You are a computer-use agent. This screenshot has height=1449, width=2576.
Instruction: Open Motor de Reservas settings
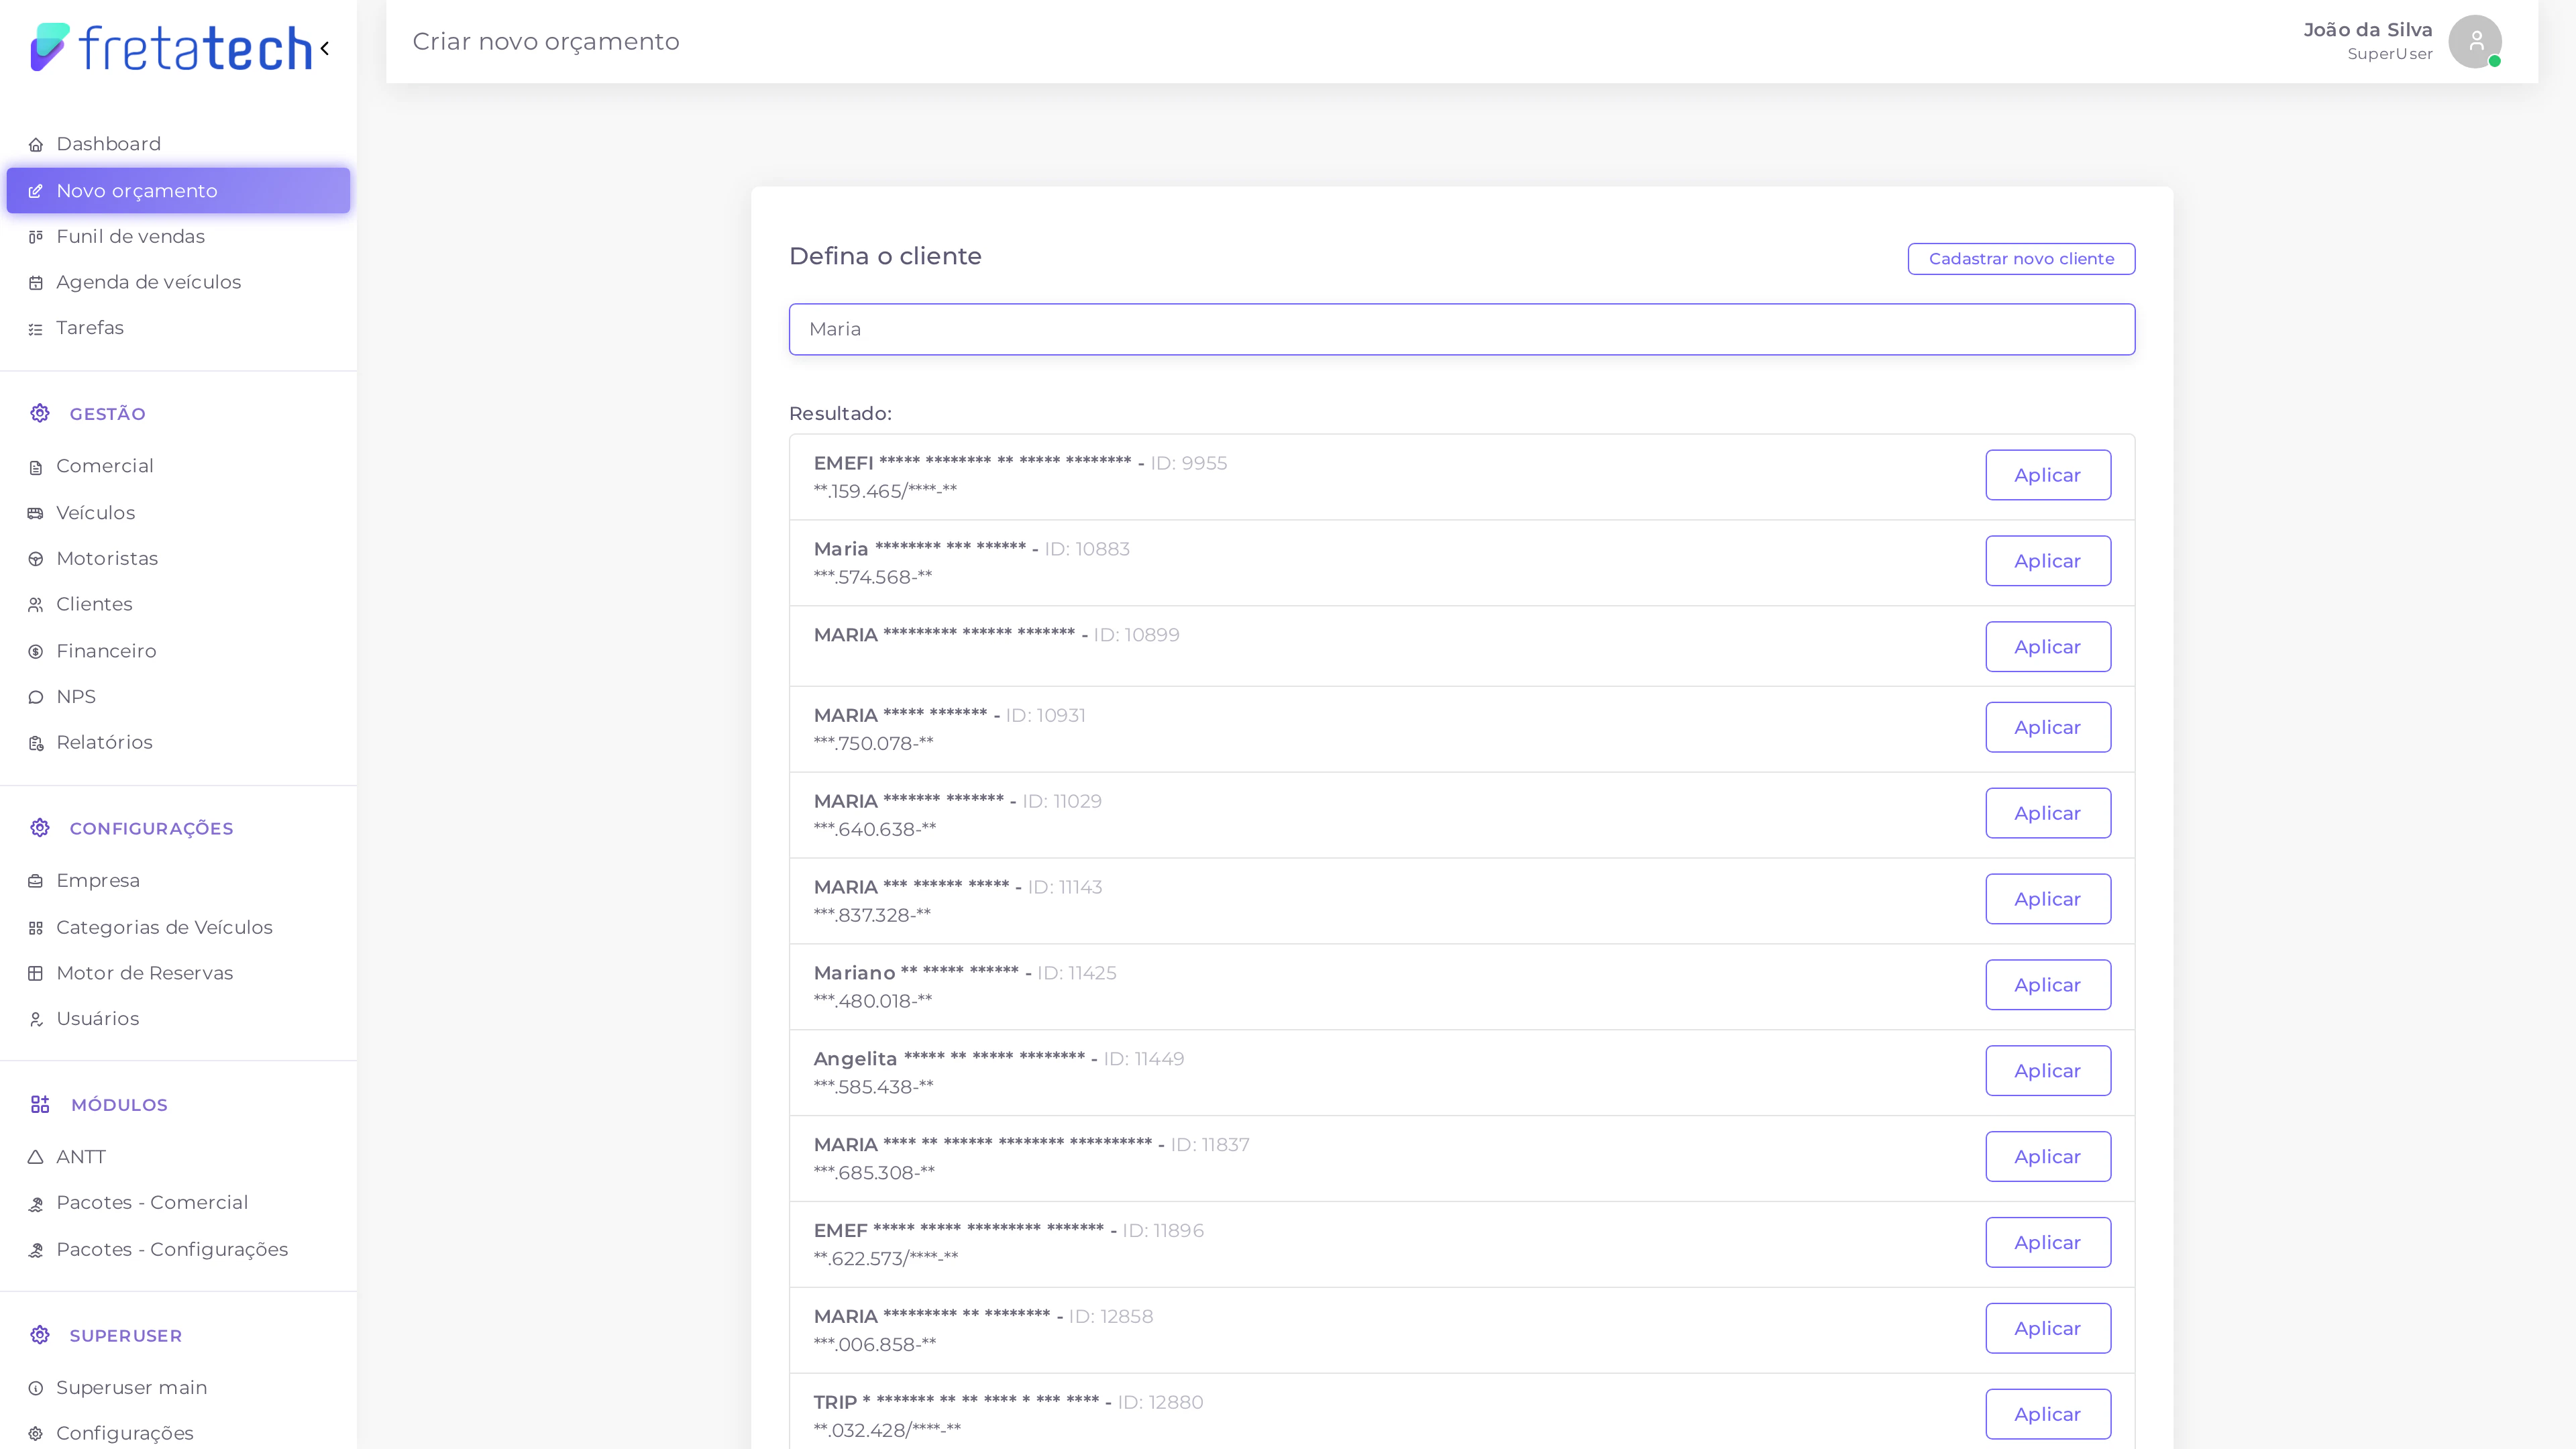pyautogui.click(x=144, y=973)
